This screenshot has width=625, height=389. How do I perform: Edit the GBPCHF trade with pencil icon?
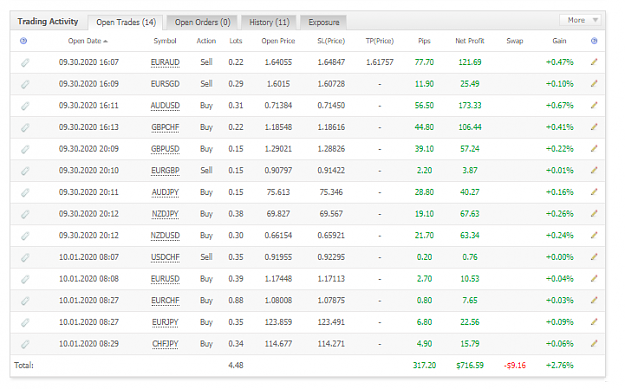coord(594,127)
